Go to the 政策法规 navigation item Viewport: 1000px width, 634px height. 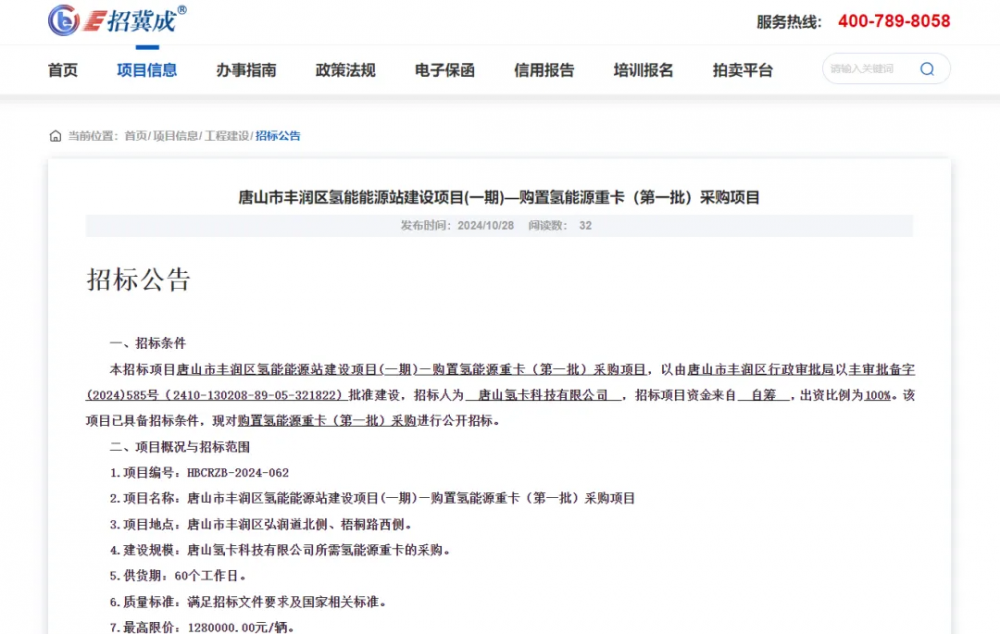click(x=345, y=70)
